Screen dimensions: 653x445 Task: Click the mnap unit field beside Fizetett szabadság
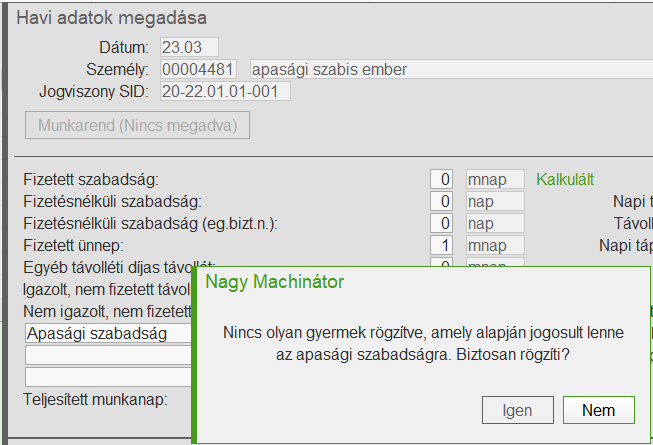(495, 179)
